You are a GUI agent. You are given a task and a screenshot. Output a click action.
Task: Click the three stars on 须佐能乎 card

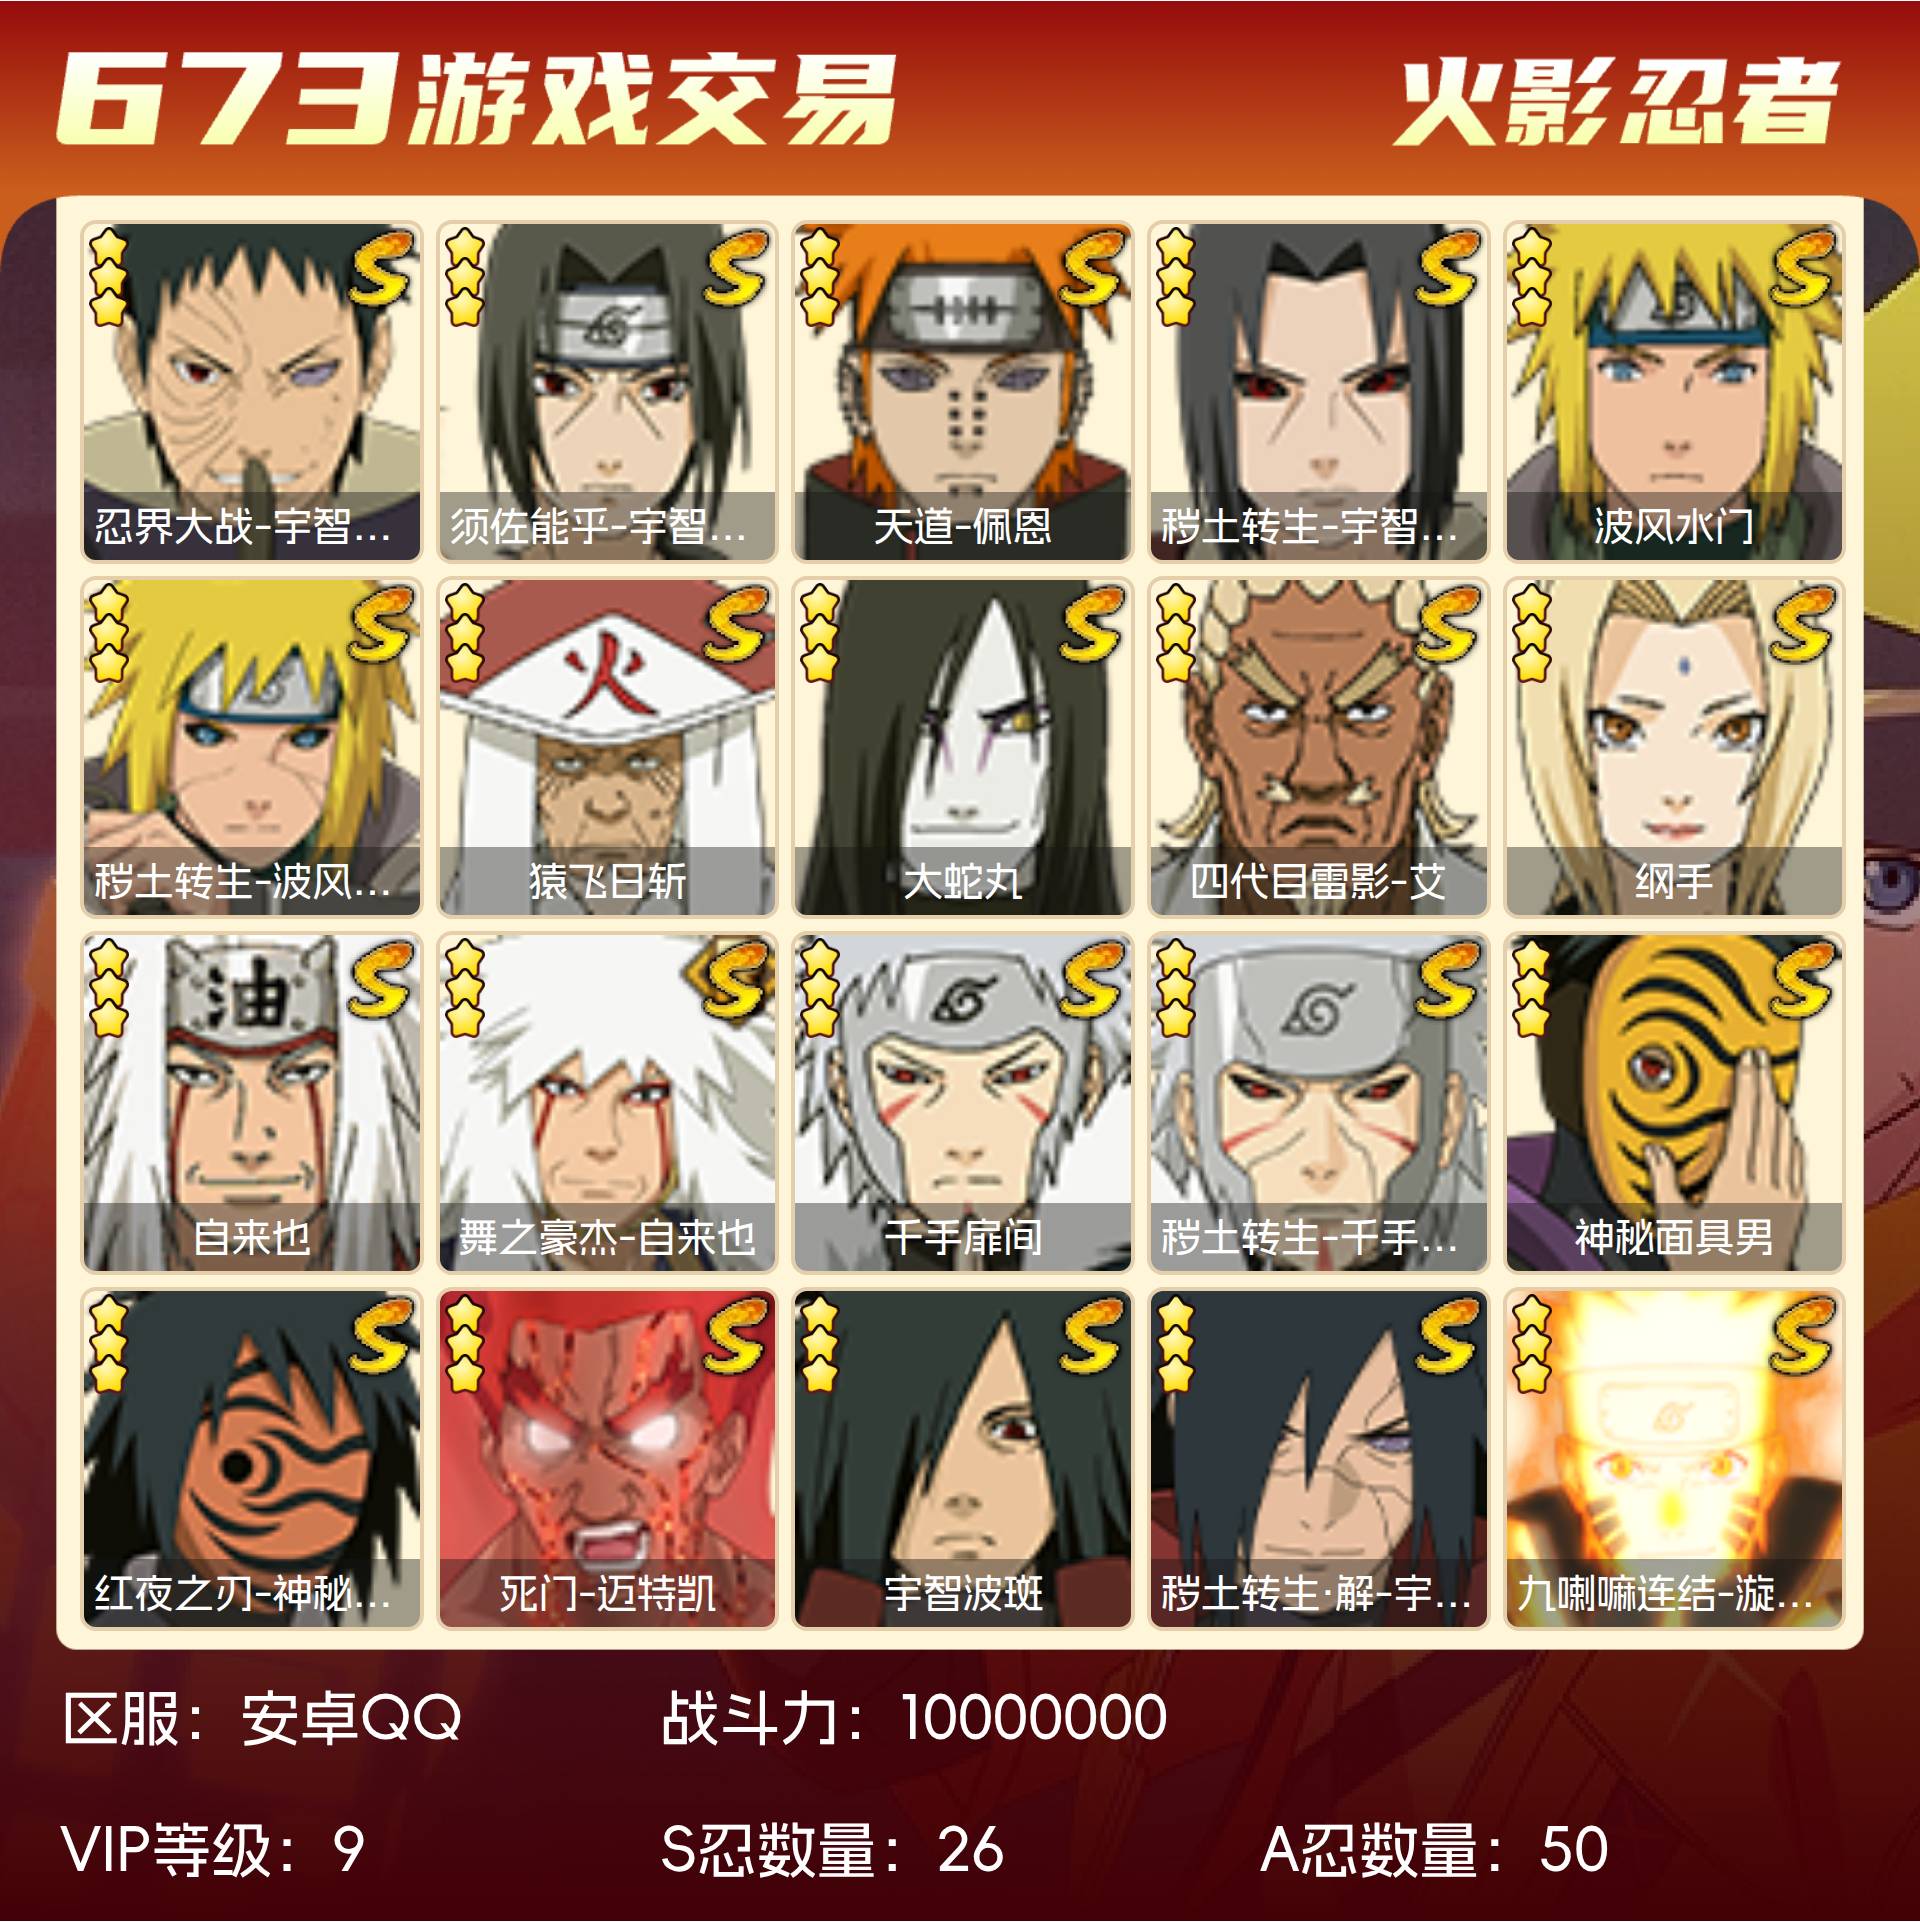pos(464,277)
